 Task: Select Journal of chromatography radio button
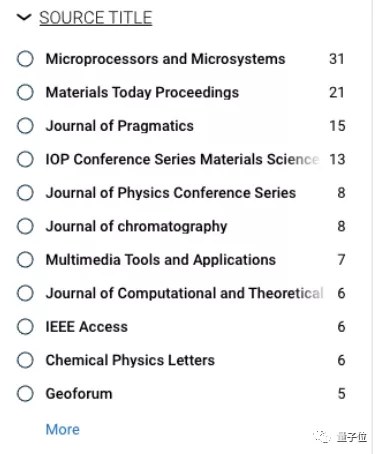coord(25,226)
